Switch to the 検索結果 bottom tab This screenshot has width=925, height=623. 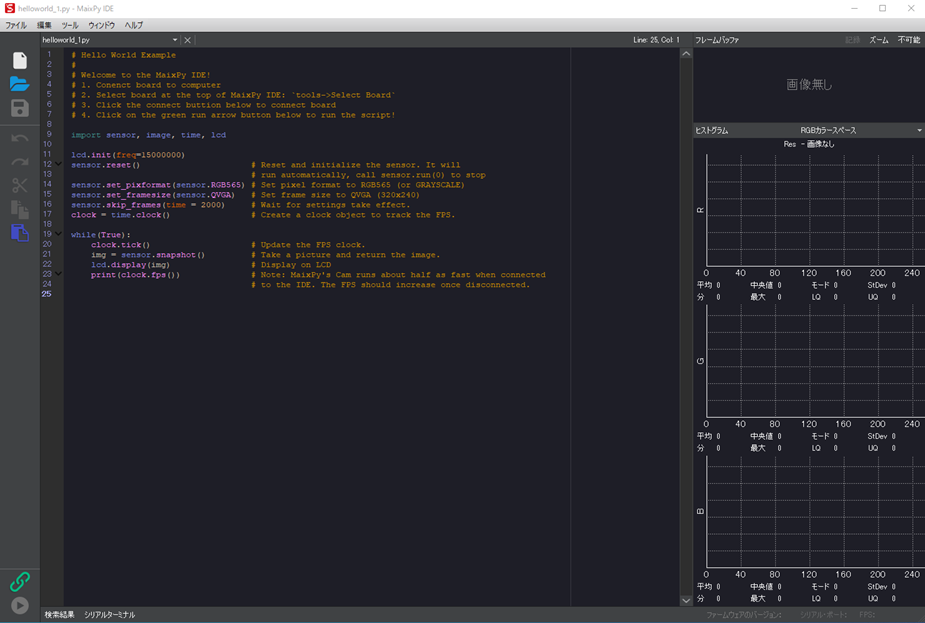click(60, 615)
